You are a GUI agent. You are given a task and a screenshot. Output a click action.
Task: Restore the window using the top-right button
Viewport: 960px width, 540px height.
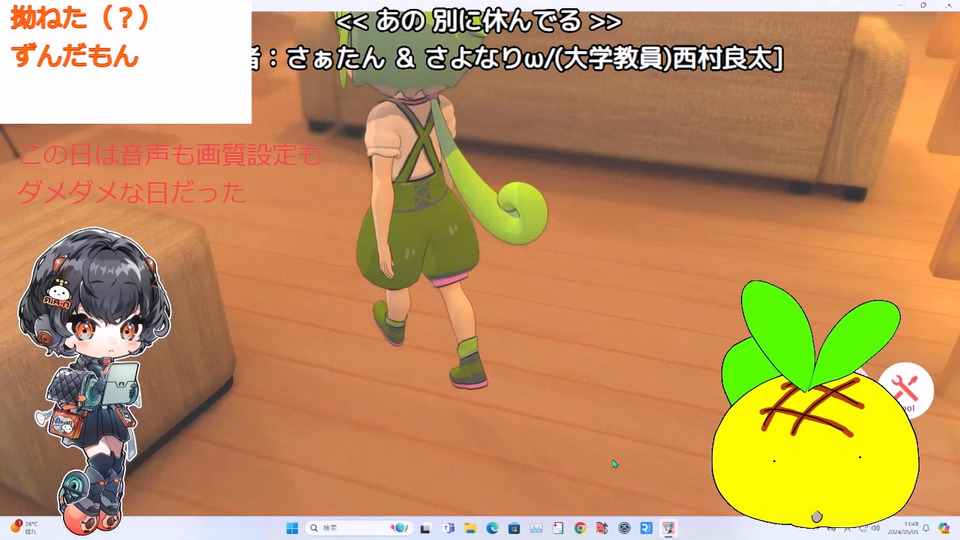923,5
